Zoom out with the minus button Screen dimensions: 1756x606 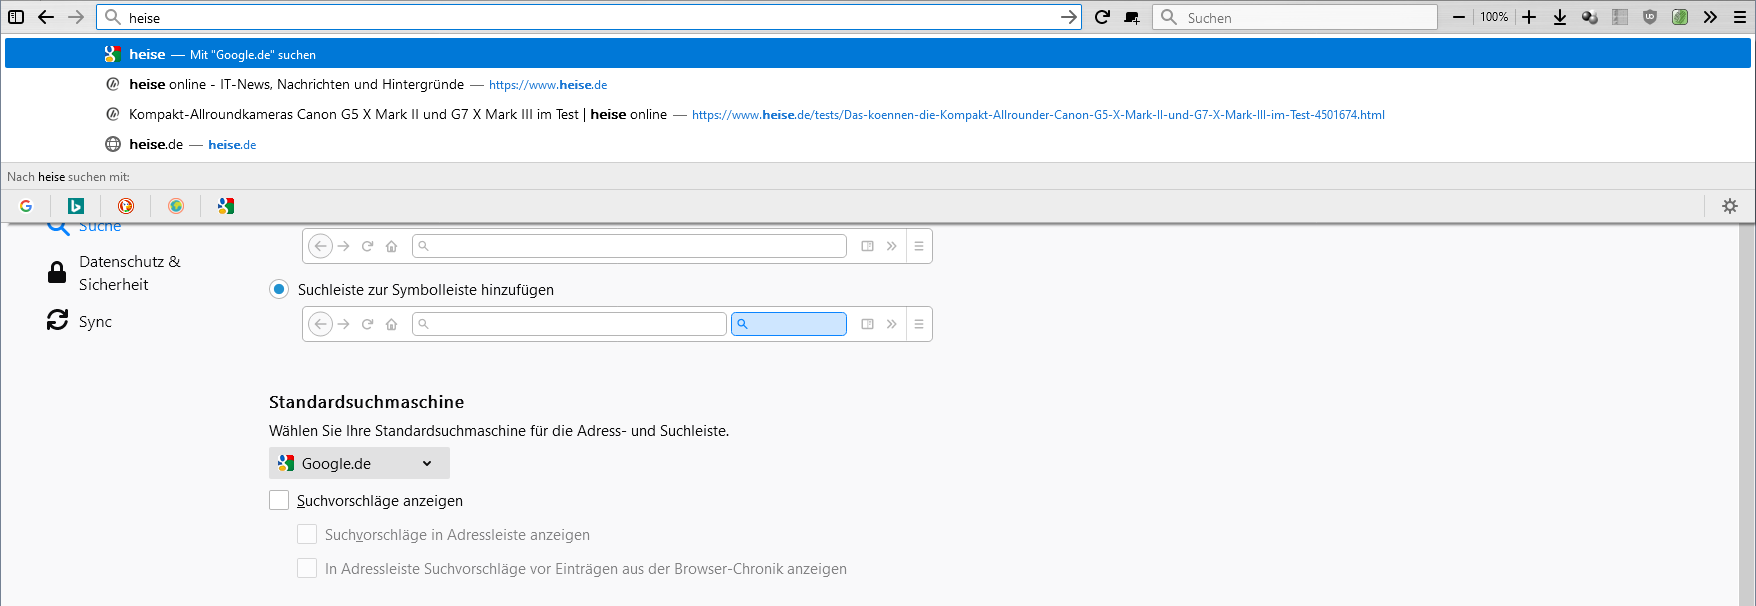(1459, 17)
